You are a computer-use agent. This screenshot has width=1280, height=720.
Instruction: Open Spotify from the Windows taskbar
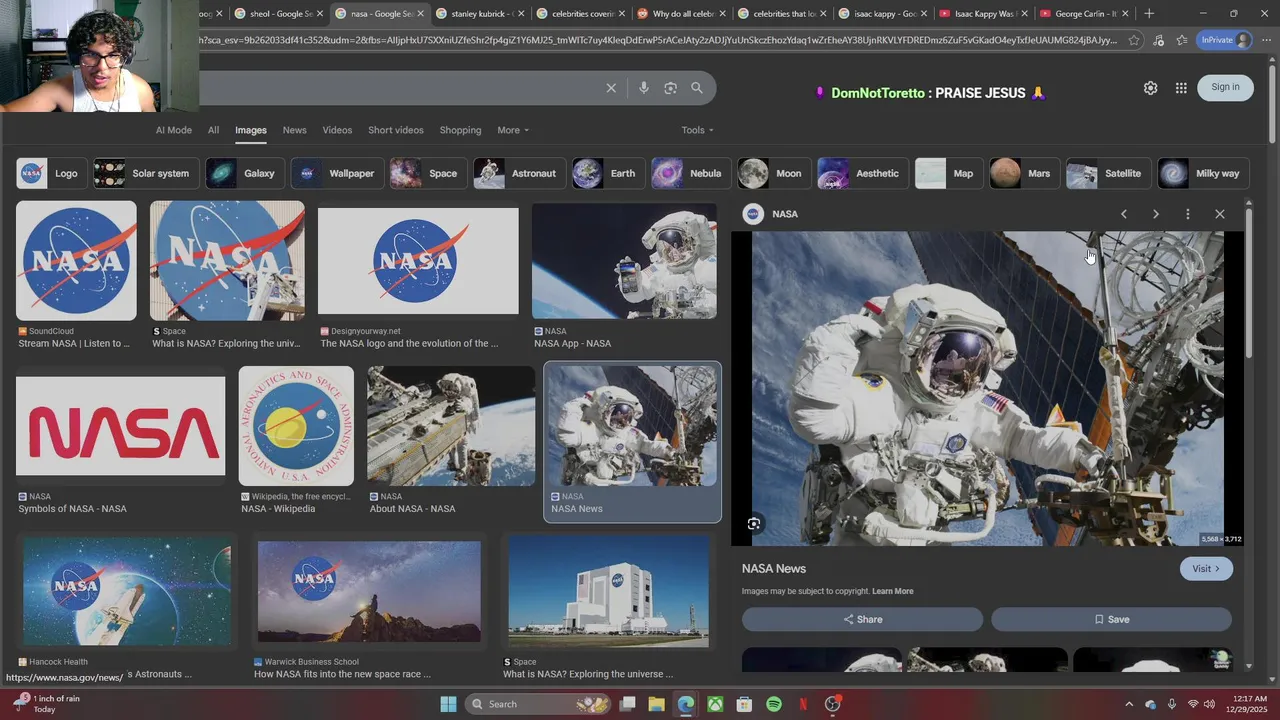pyautogui.click(x=774, y=704)
